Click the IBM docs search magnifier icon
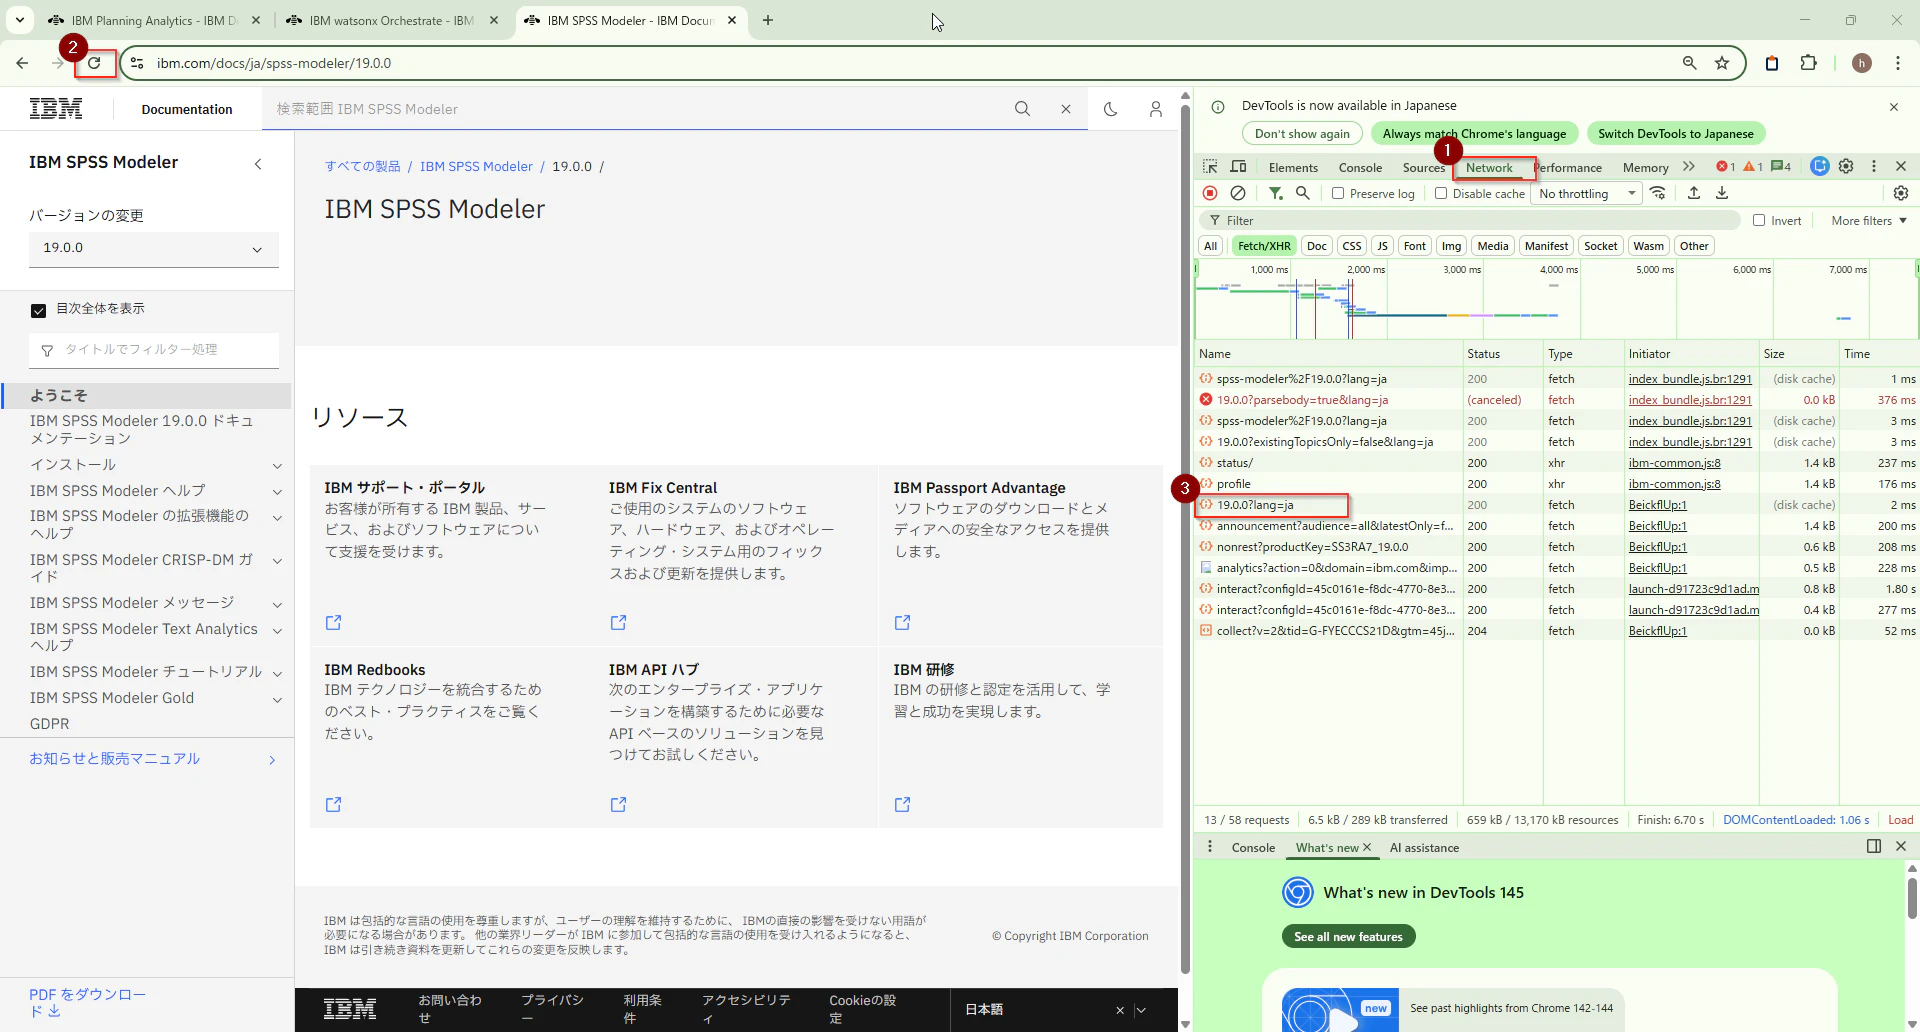The image size is (1920, 1032). click(1022, 109)
